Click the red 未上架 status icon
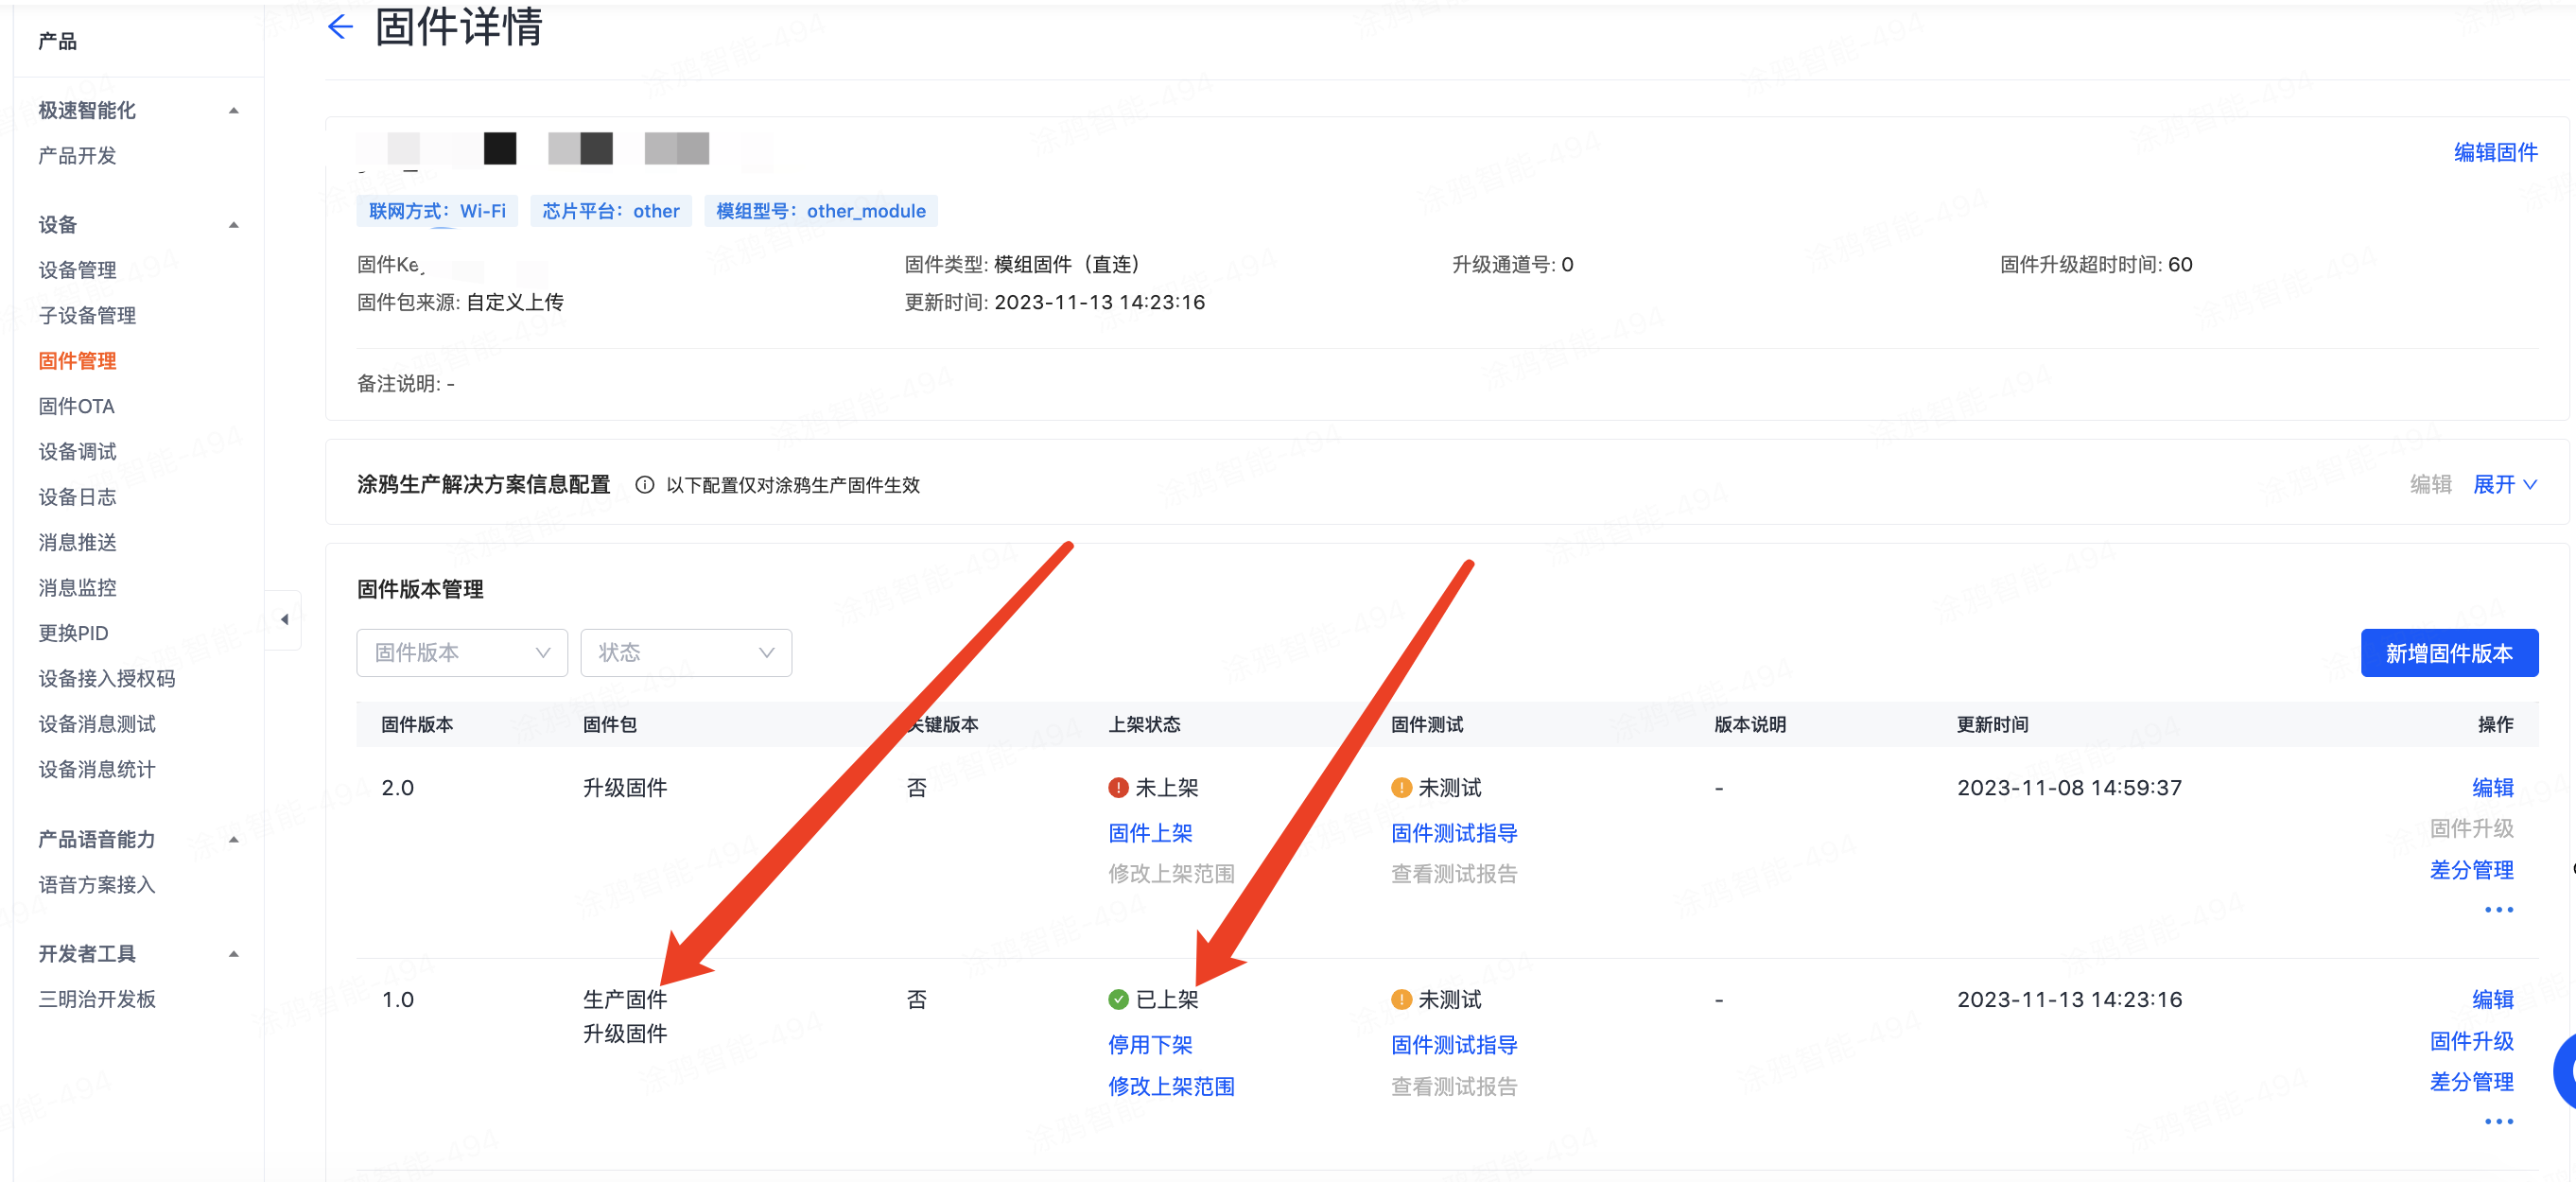The image size is (2576, 1182). 1118,788
